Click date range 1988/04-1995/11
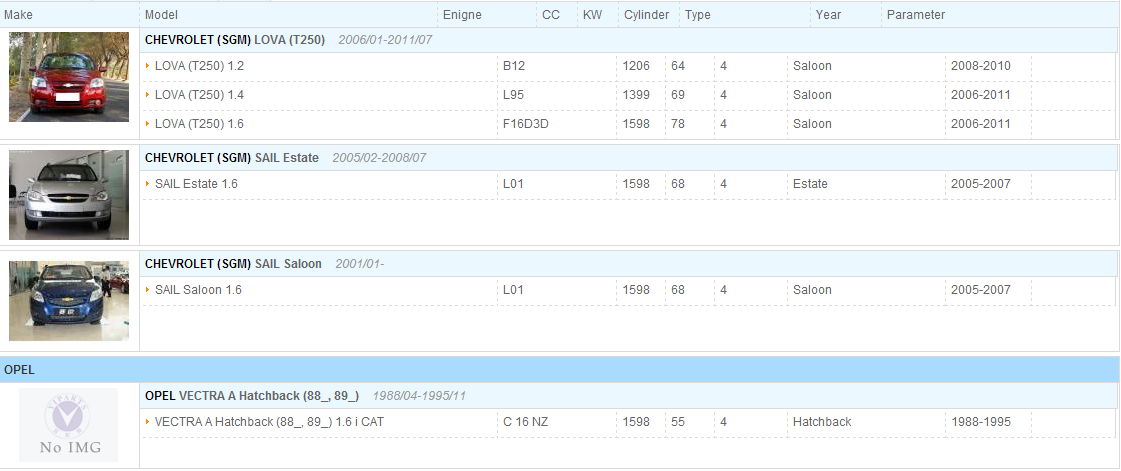This screenshot has width=1121, height=471. point(420,396)
